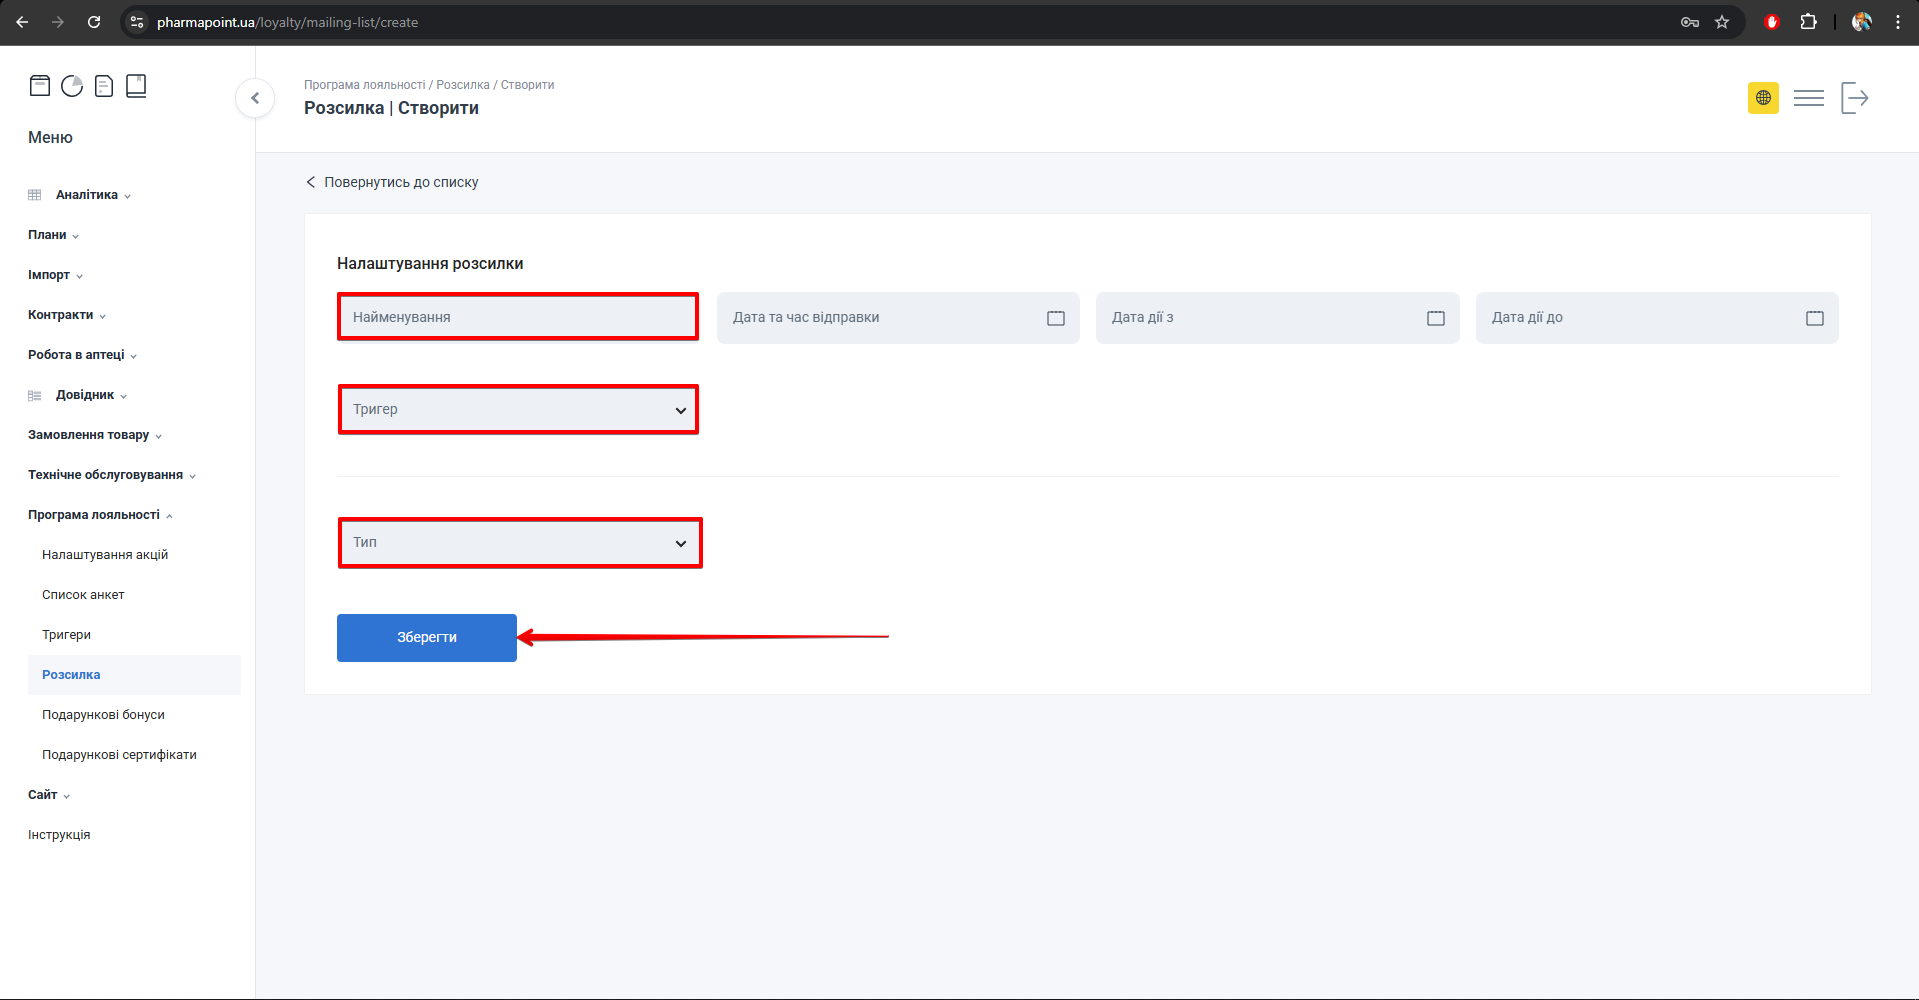Viewport: 1919px width, 1000px height.
Task: Open Тригери in the sidebar
Action: 66,635
